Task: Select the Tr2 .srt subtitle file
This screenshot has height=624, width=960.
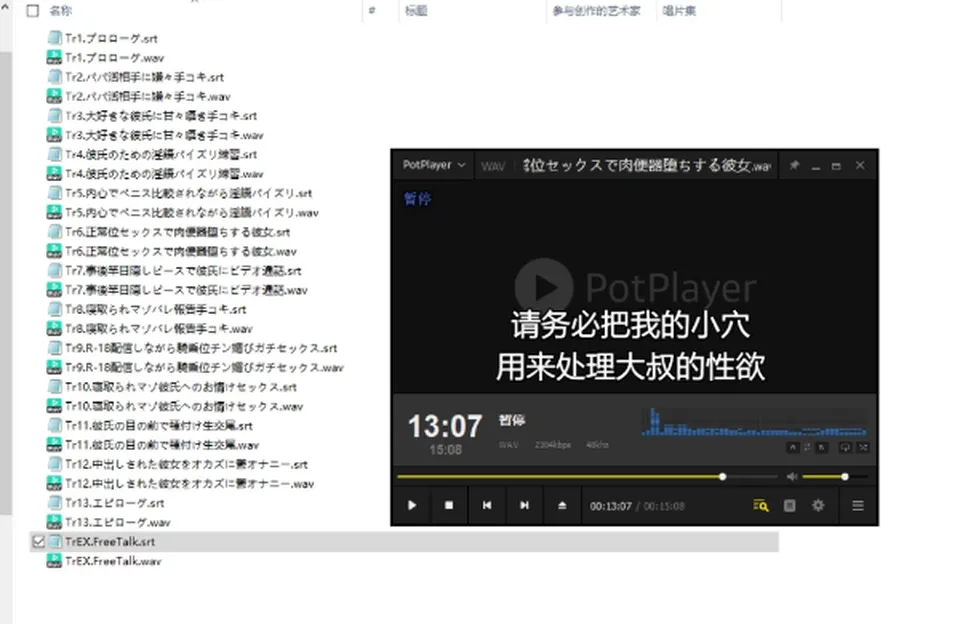Action: pyautogui.click(x=135, y=77)
